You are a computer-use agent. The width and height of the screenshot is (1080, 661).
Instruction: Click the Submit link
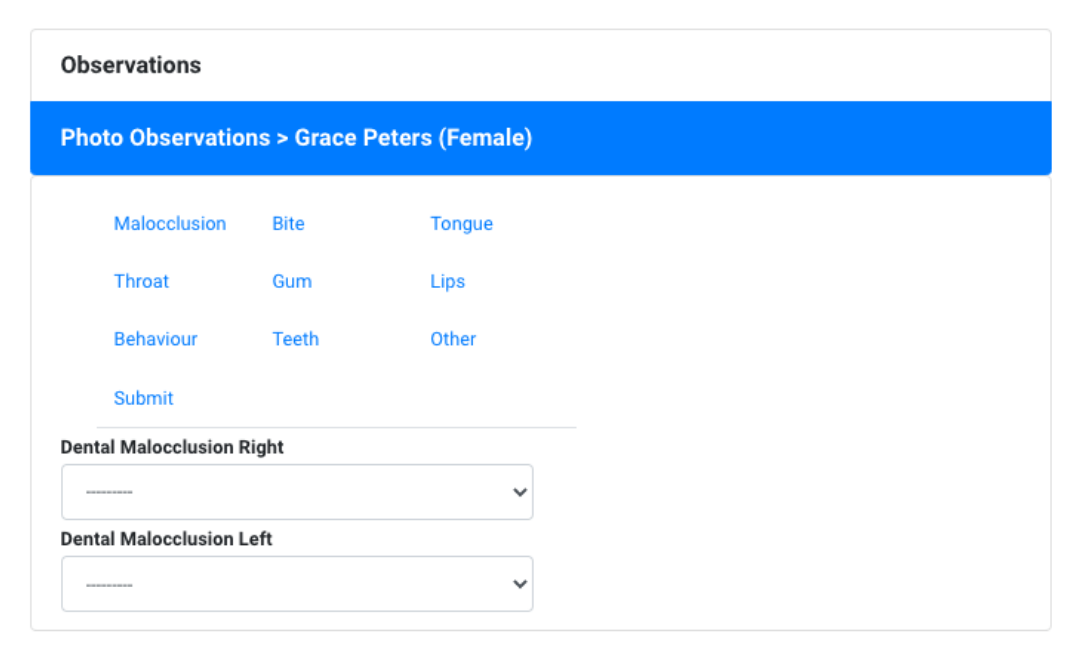pyautogui.click(x=143, y=398)
